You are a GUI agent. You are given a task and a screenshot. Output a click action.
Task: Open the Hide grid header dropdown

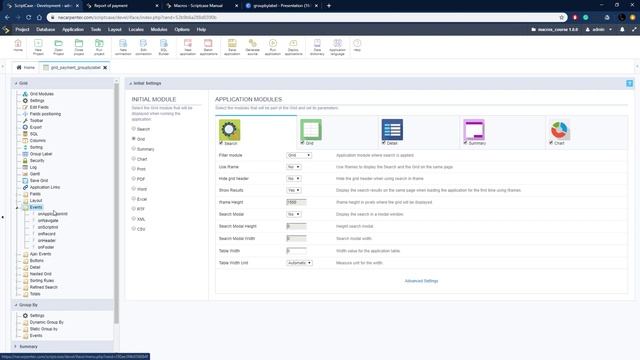(x=293, y=178)
